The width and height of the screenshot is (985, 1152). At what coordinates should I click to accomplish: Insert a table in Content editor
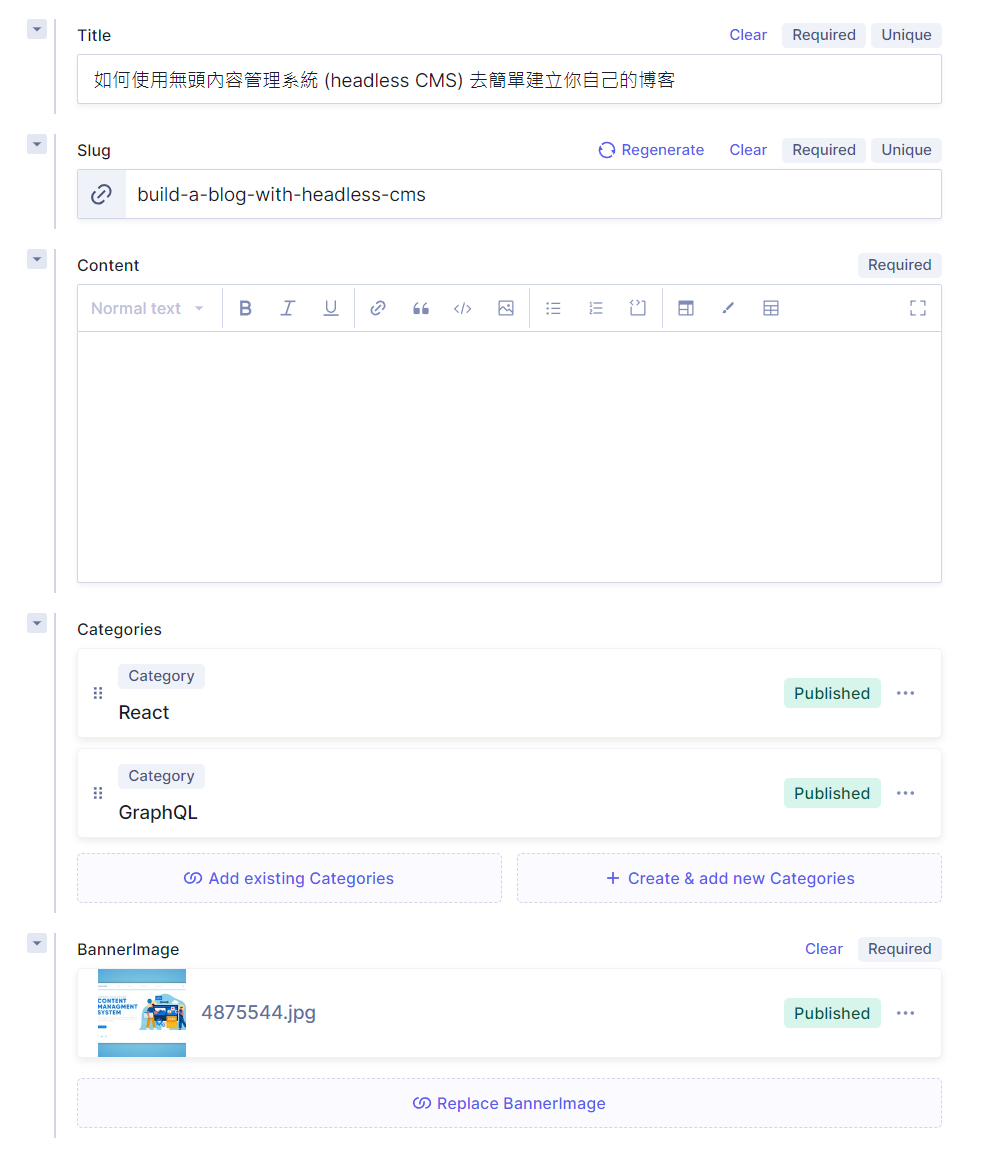(771, 309)
